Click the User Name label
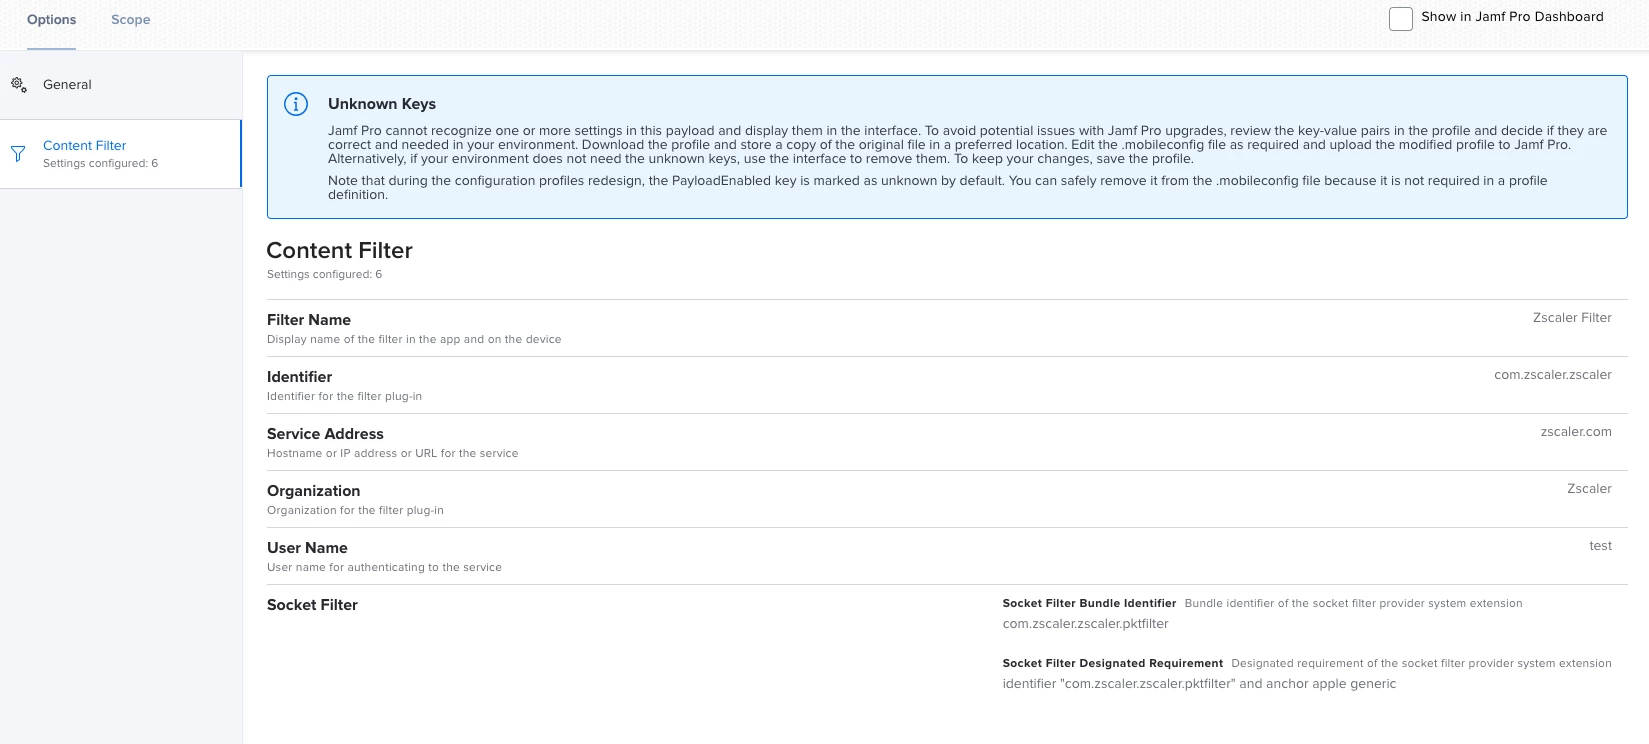The width and height of the screenshot is (1649, 744). pyautogui.click(x=308, y=548)
